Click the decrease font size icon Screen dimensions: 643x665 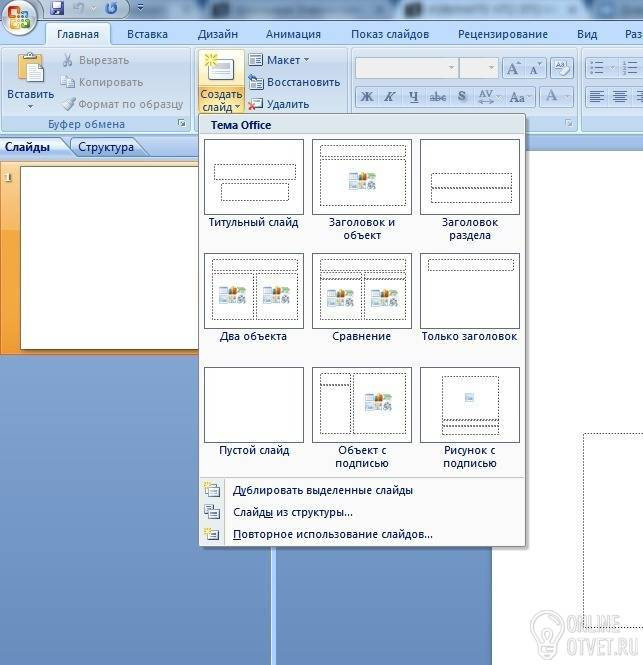click(535, 68)
